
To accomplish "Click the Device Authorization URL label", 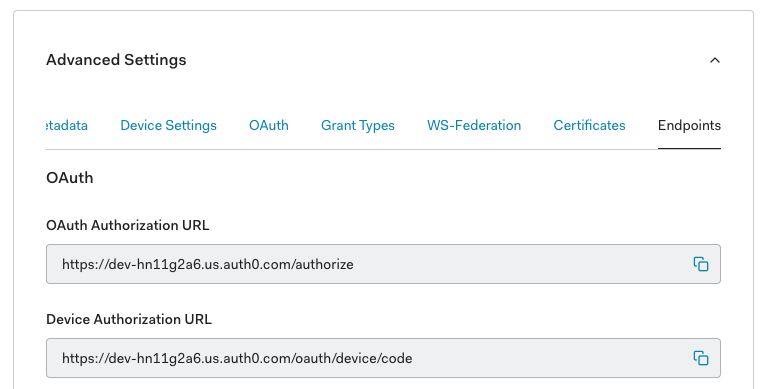I will [129, 319].
